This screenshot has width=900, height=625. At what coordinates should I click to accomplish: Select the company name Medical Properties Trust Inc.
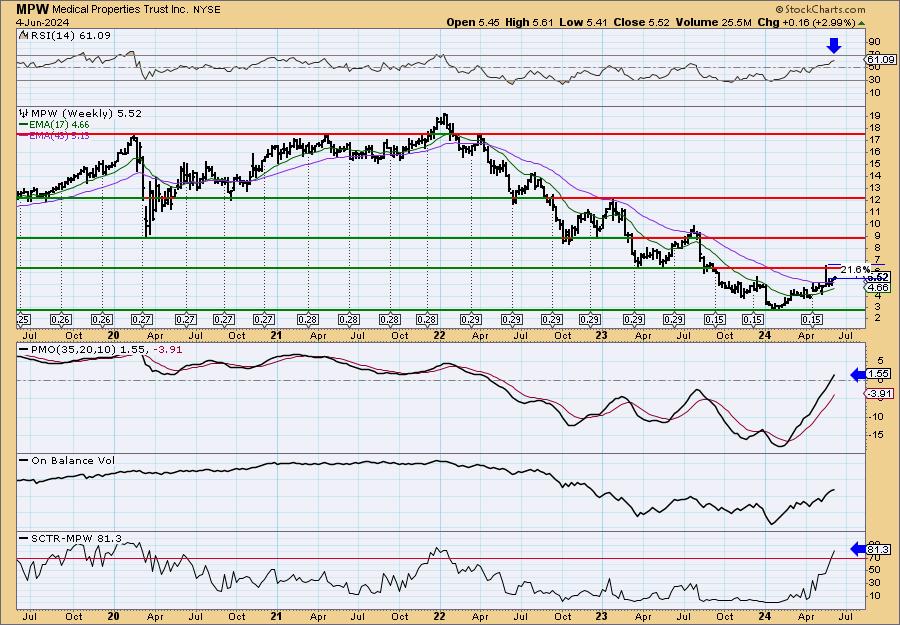[x=122, y=9]
